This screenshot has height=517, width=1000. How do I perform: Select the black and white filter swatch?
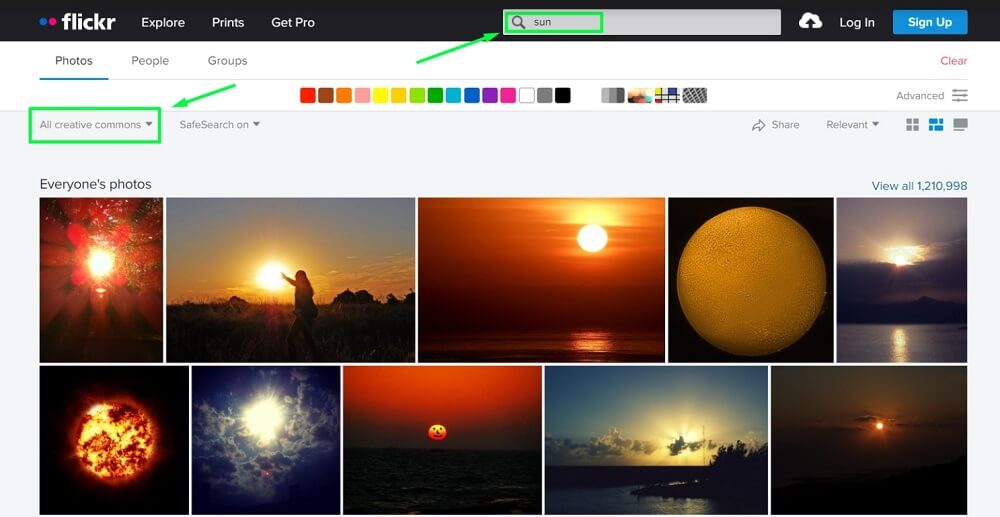613,96
